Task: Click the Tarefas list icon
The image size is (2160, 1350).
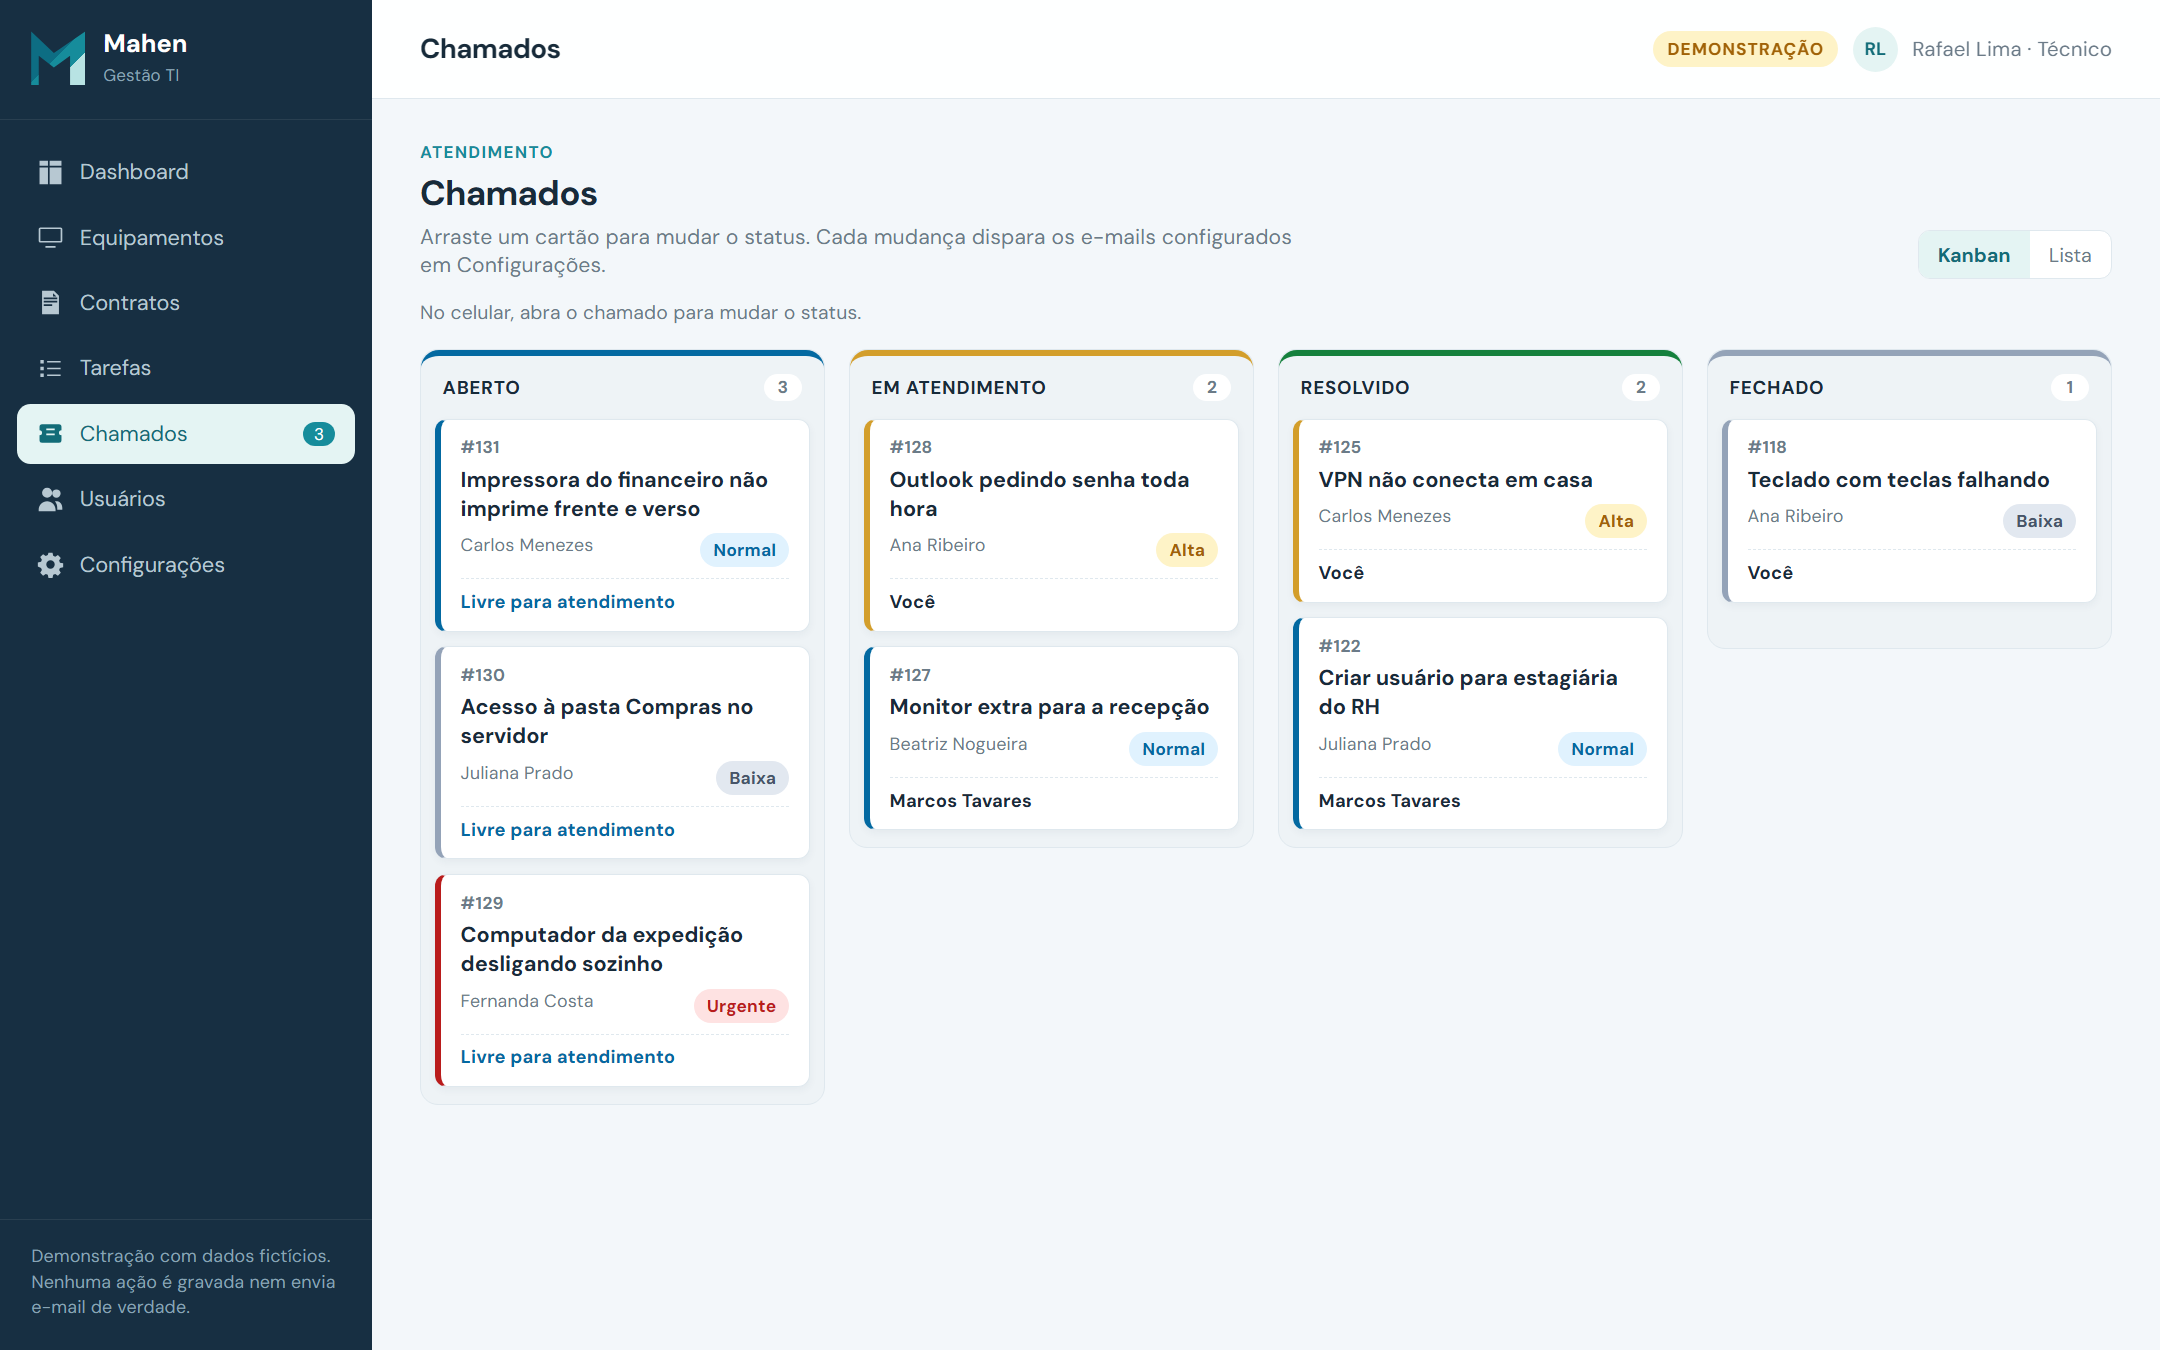Action: click(x=50, y=368)
